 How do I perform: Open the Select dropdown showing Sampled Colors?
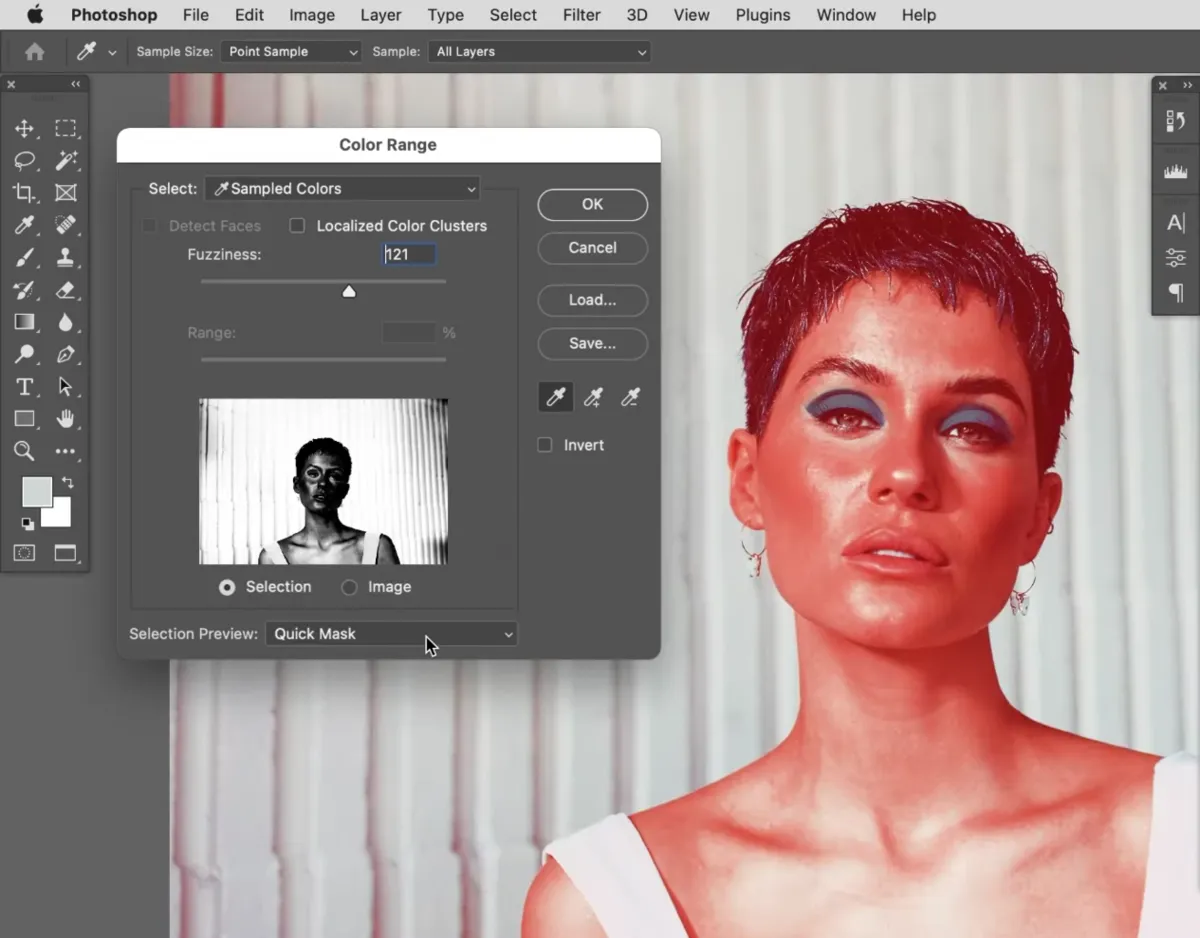click(x=342, y=188)
